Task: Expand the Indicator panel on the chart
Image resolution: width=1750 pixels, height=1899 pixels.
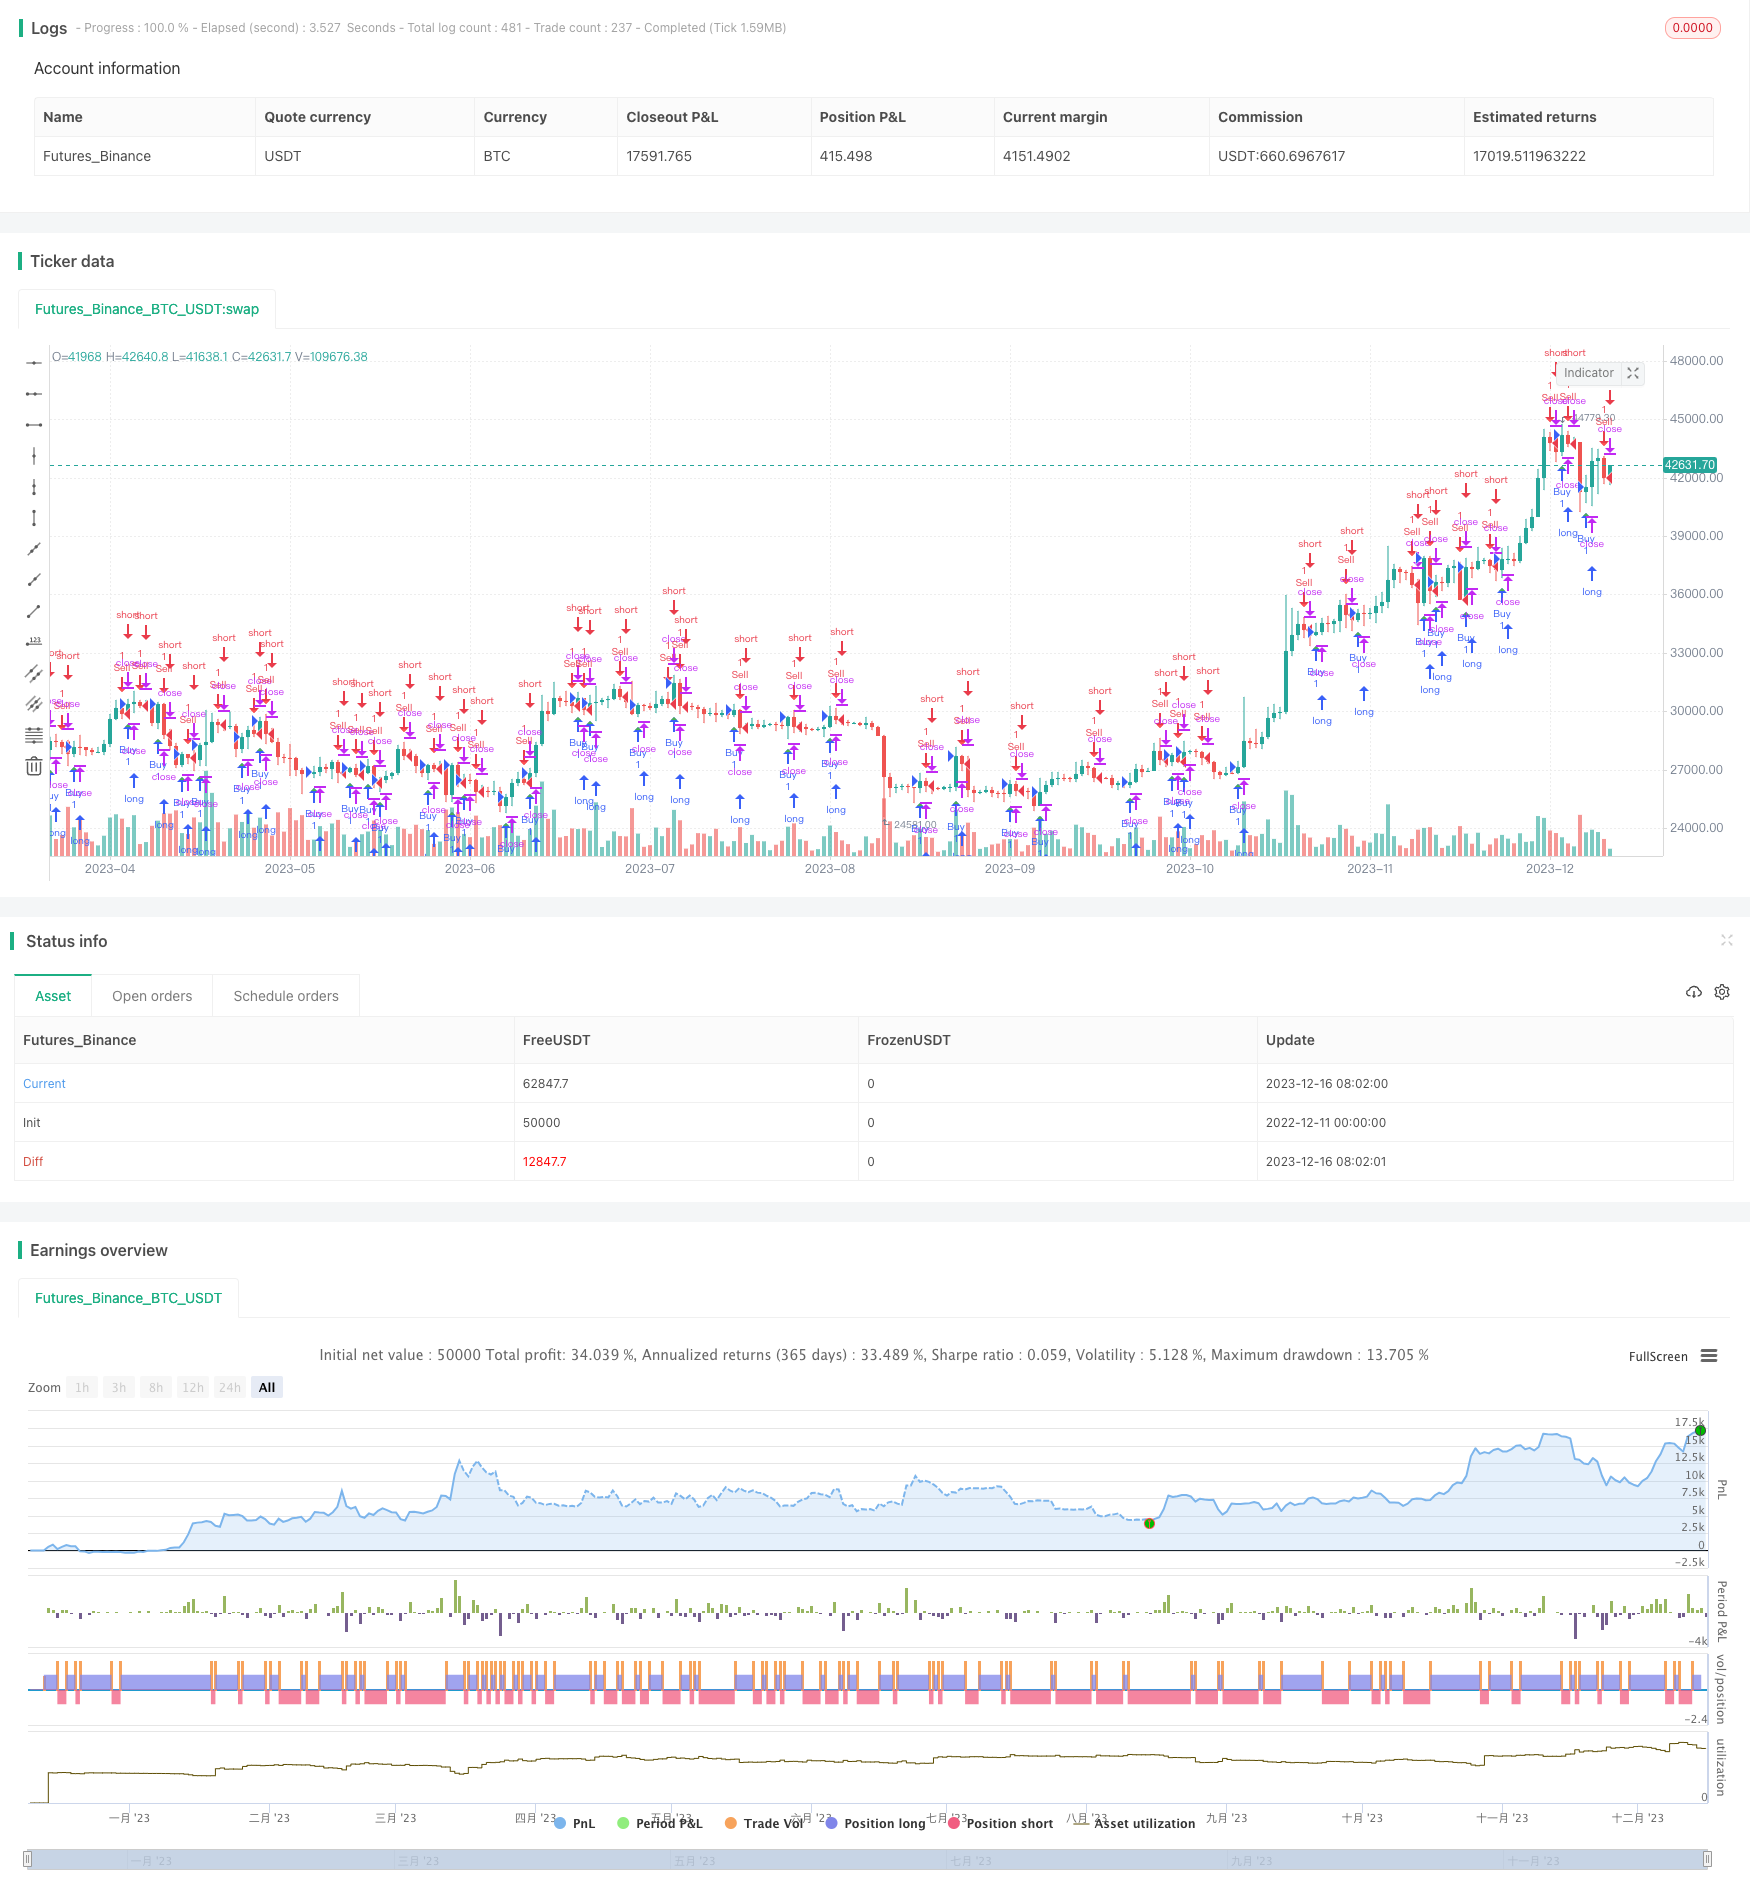Action: (1633, 373)
